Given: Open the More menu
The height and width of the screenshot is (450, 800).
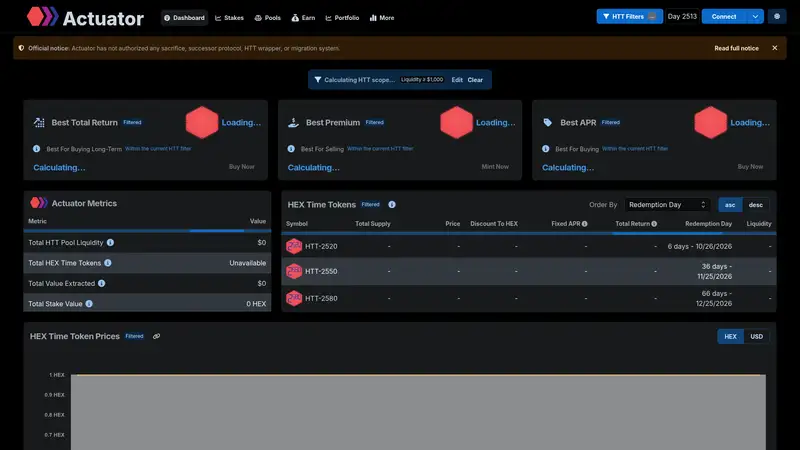Looking at the screenshot, I should [x=382, y=18].
